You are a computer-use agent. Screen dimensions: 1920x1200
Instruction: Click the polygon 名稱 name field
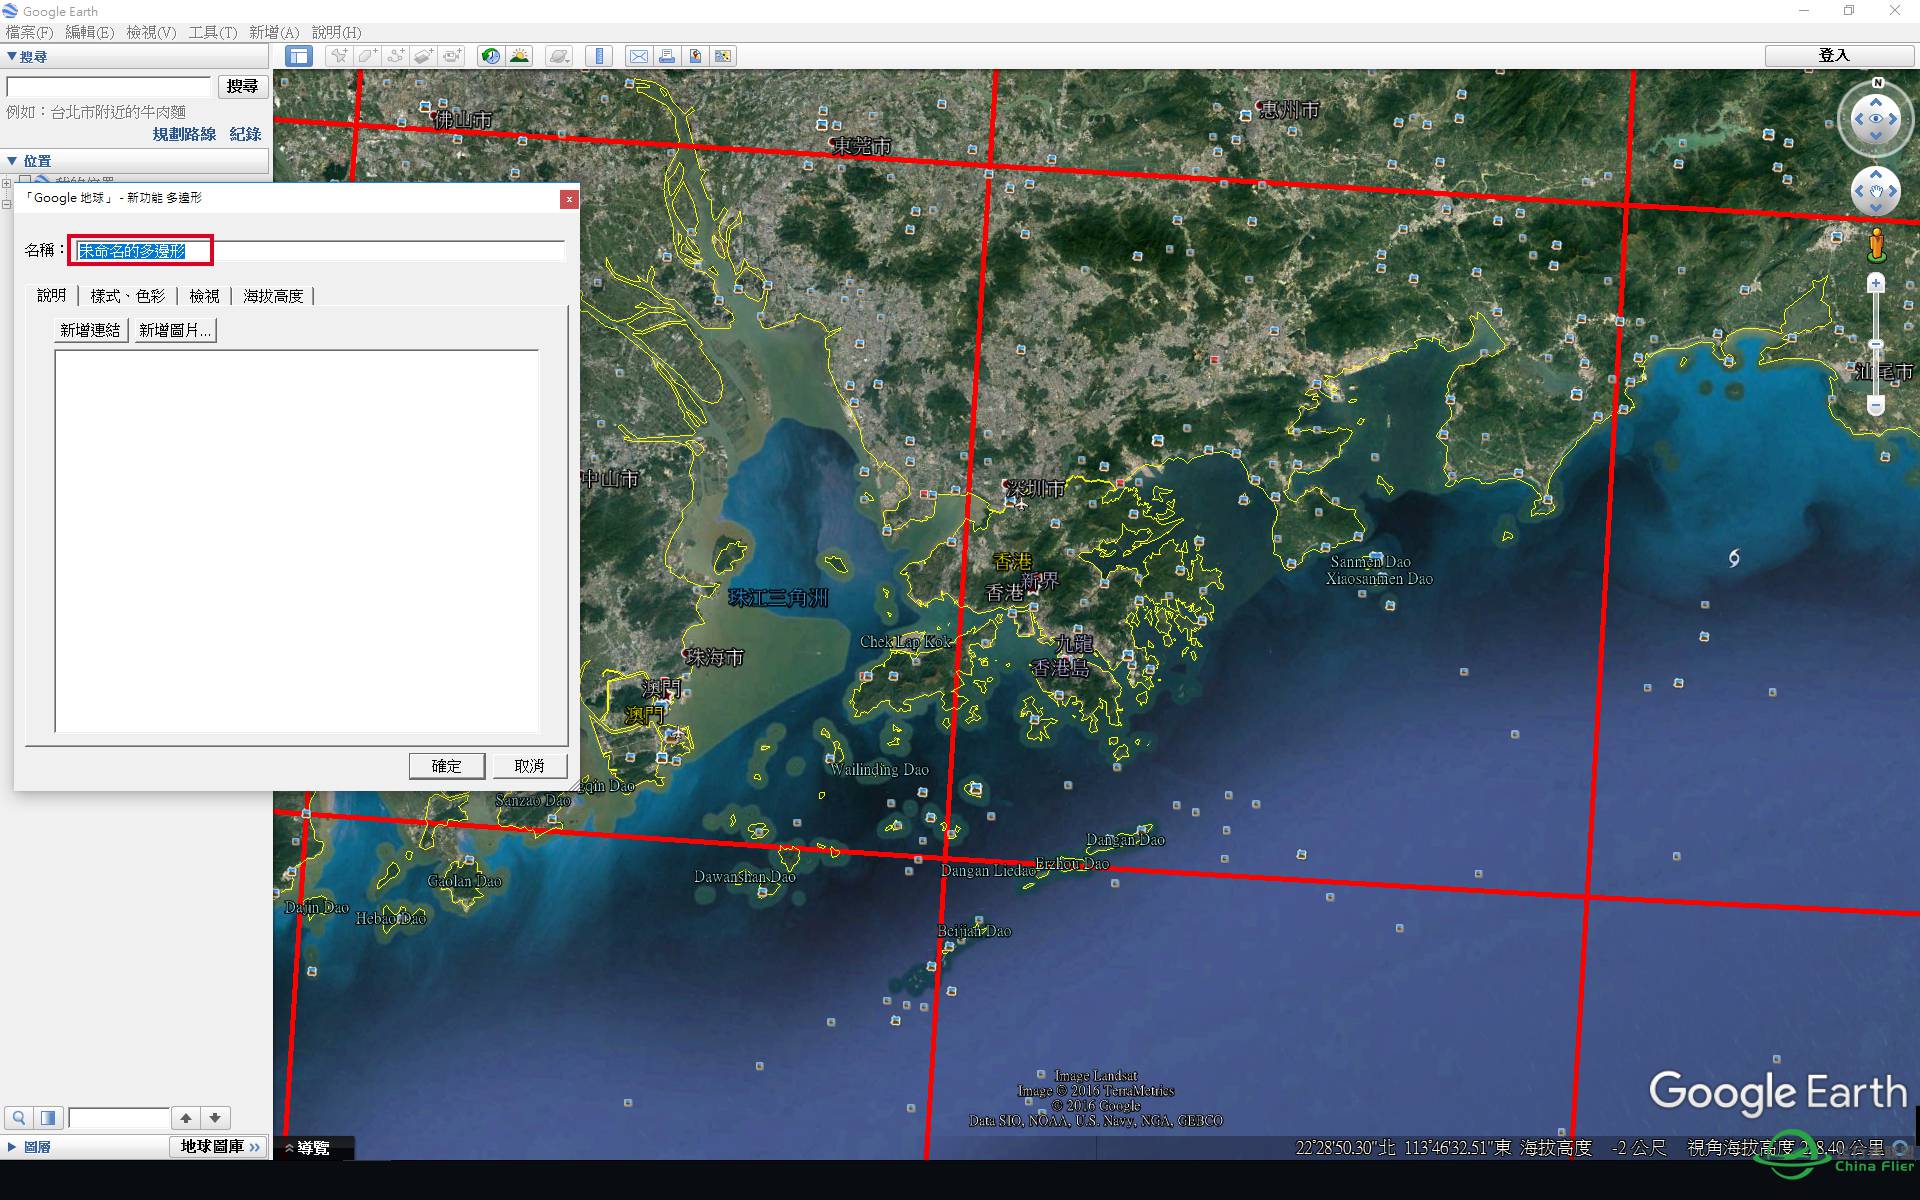click(319, 250)
